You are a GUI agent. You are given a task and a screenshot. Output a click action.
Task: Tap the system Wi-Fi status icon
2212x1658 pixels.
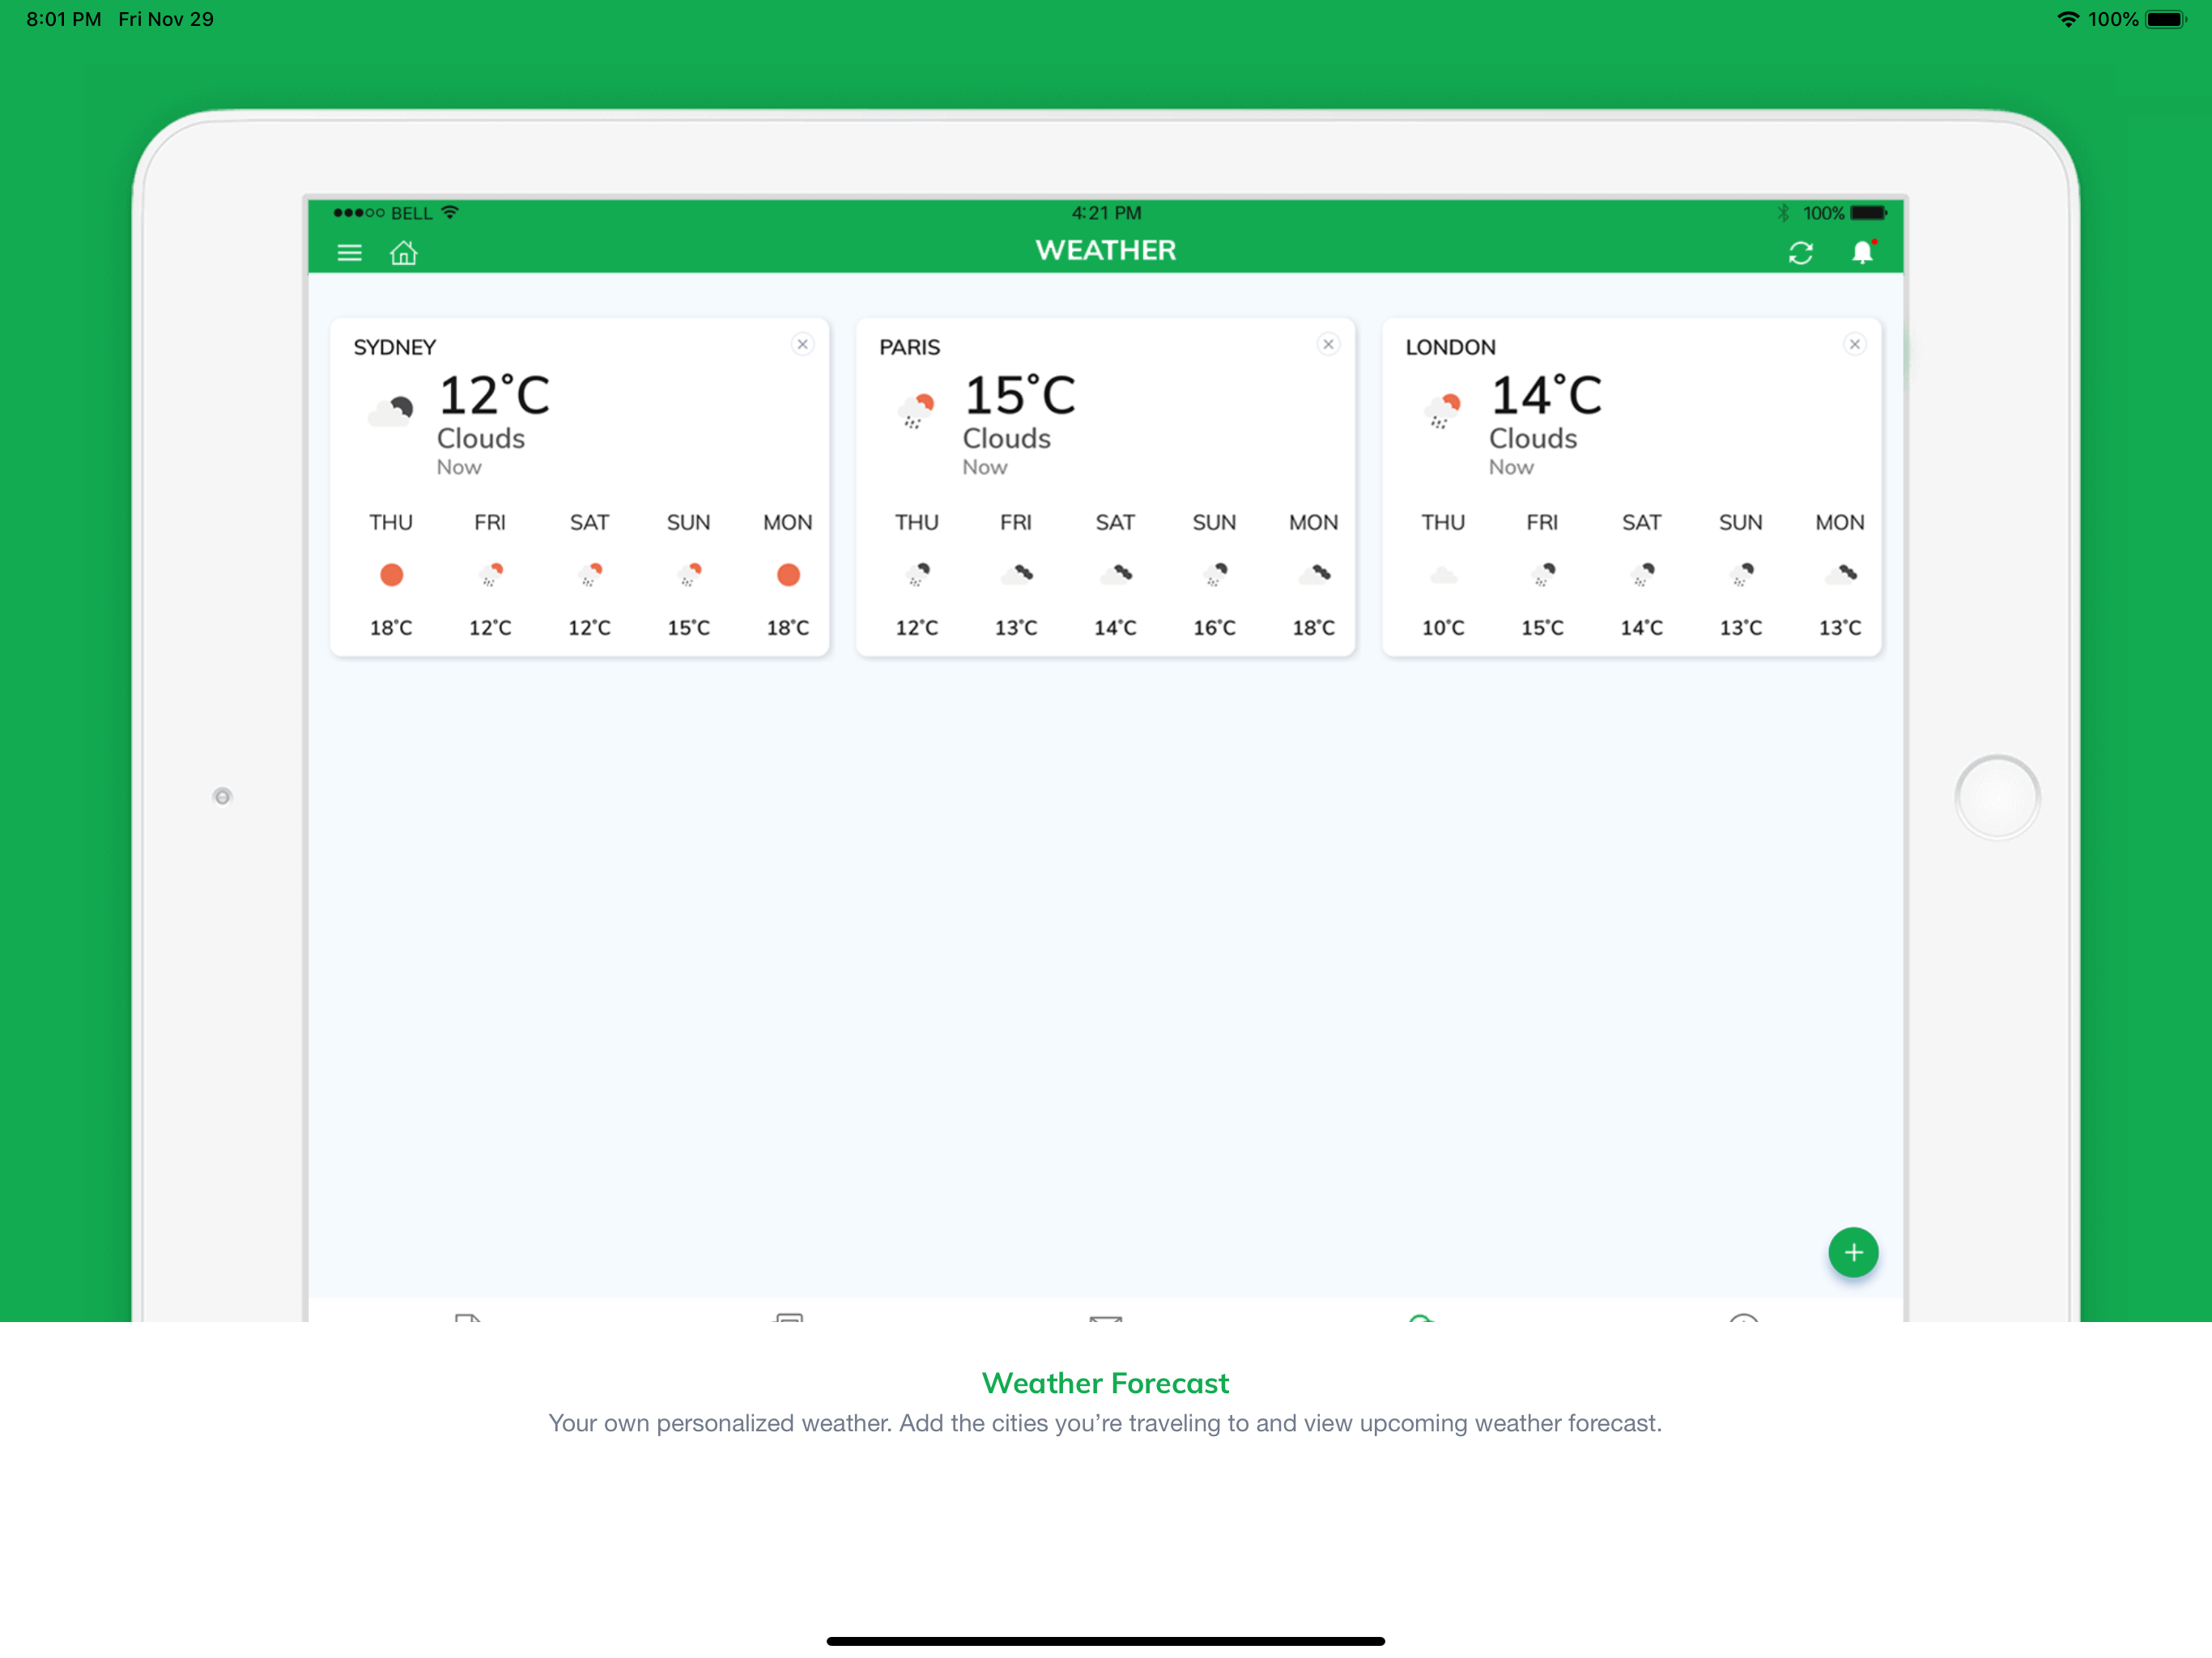pos(2068,19)
